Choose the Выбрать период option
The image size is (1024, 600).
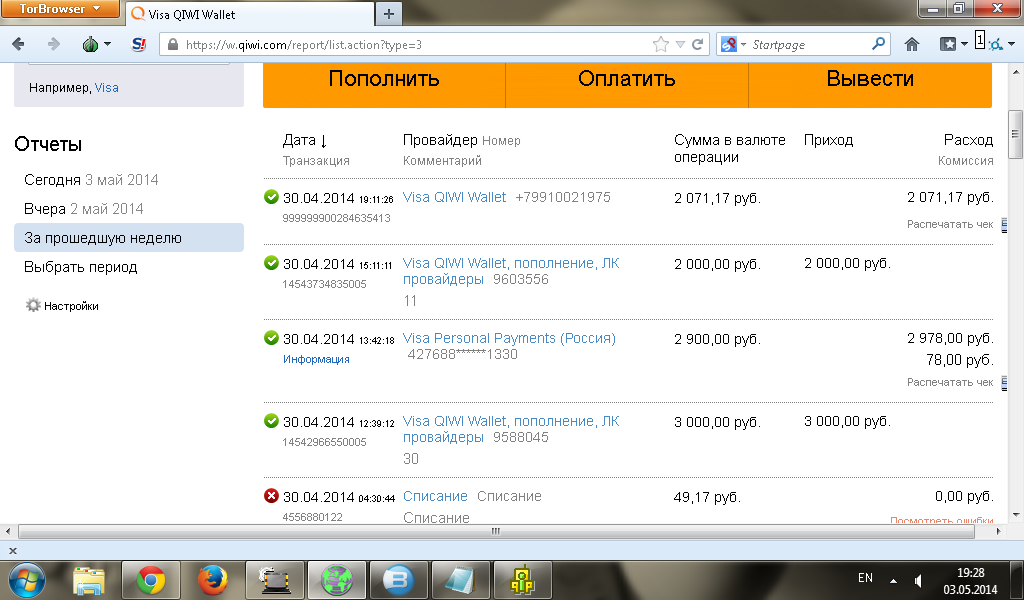click(x=80, y=267)
